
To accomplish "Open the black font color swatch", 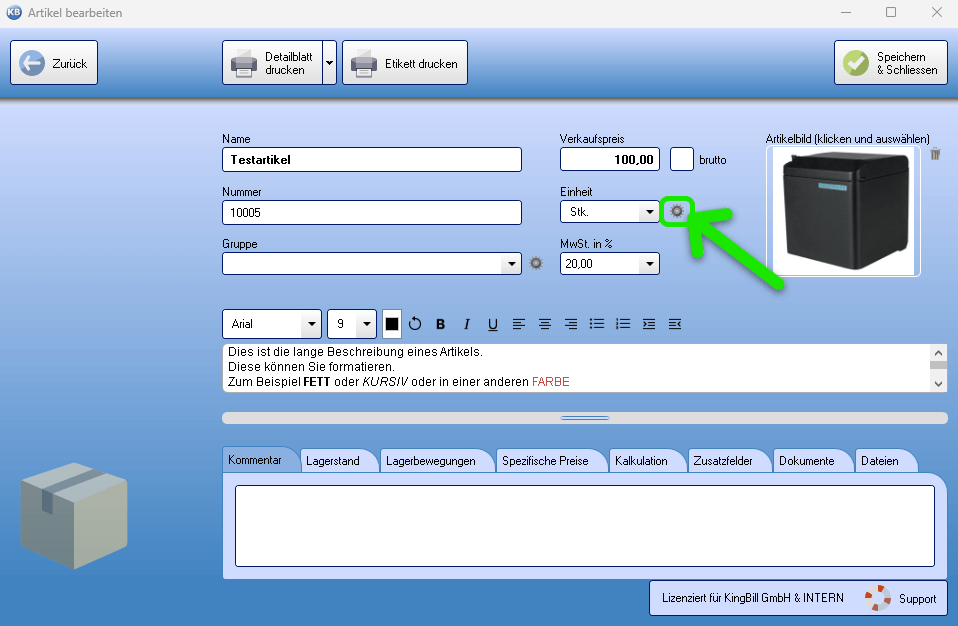I will [x=392, y=324].
